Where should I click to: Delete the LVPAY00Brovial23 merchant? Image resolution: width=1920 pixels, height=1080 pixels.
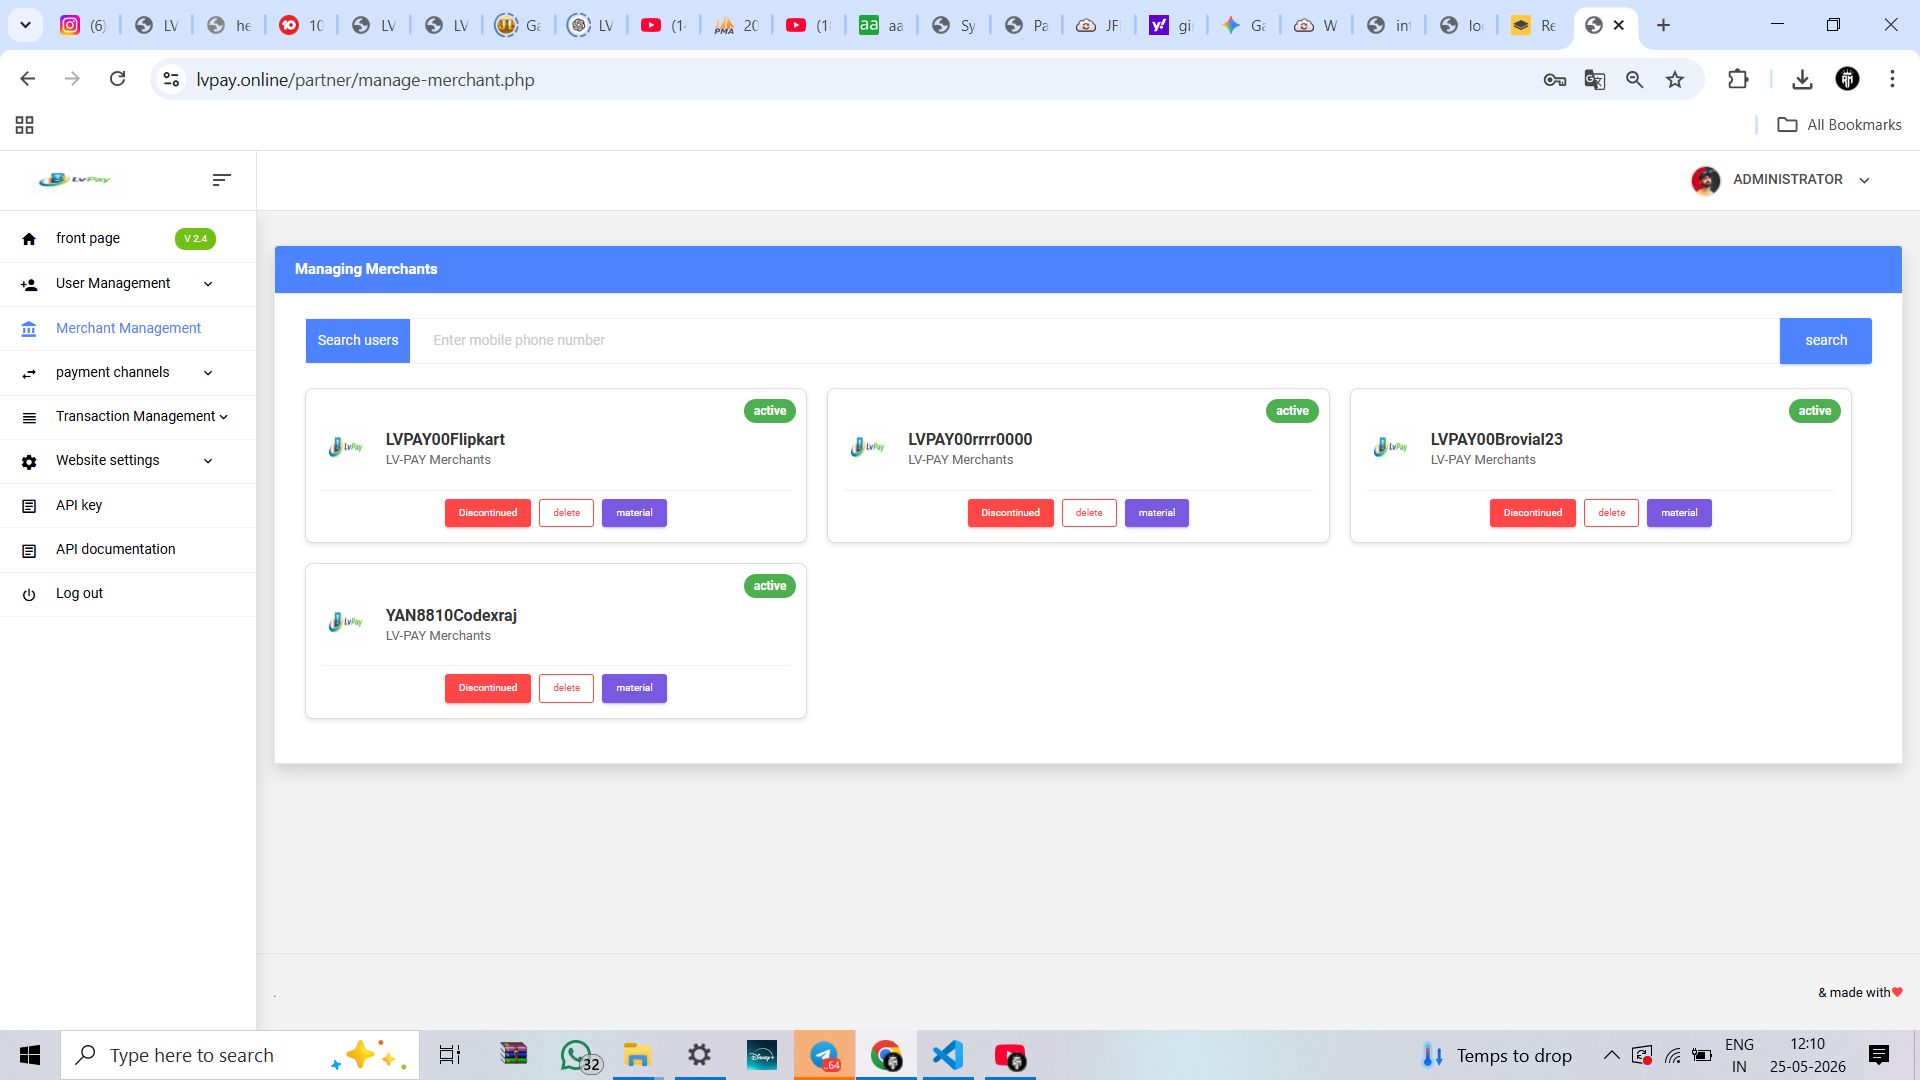tap(1611, 514)
